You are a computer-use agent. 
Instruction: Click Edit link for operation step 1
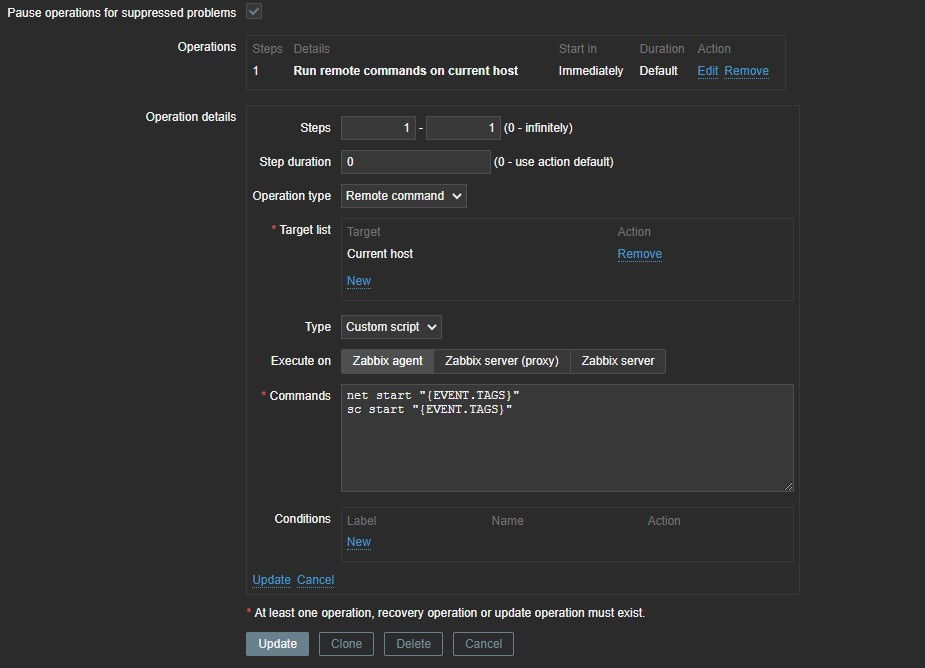tap(707, 71)
